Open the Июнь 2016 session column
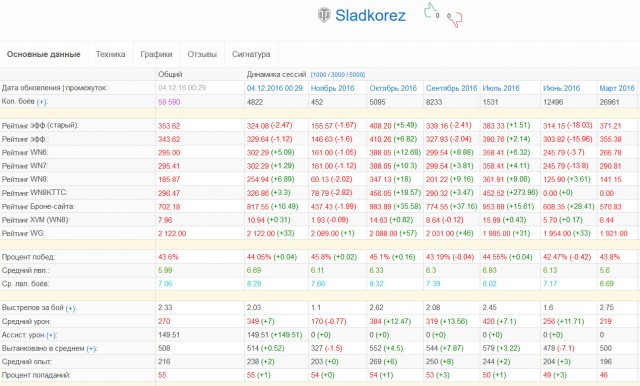This screenshot has width=640, height=386. pyautogui.click(x=561, y=88)
